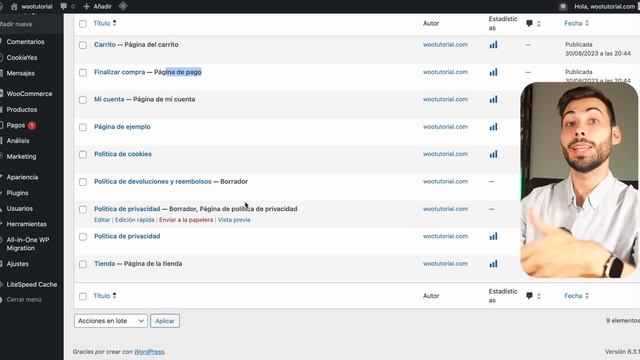Open comments bubble in admin bar
This screenshot has height=360, width=640.
[64, 6]
